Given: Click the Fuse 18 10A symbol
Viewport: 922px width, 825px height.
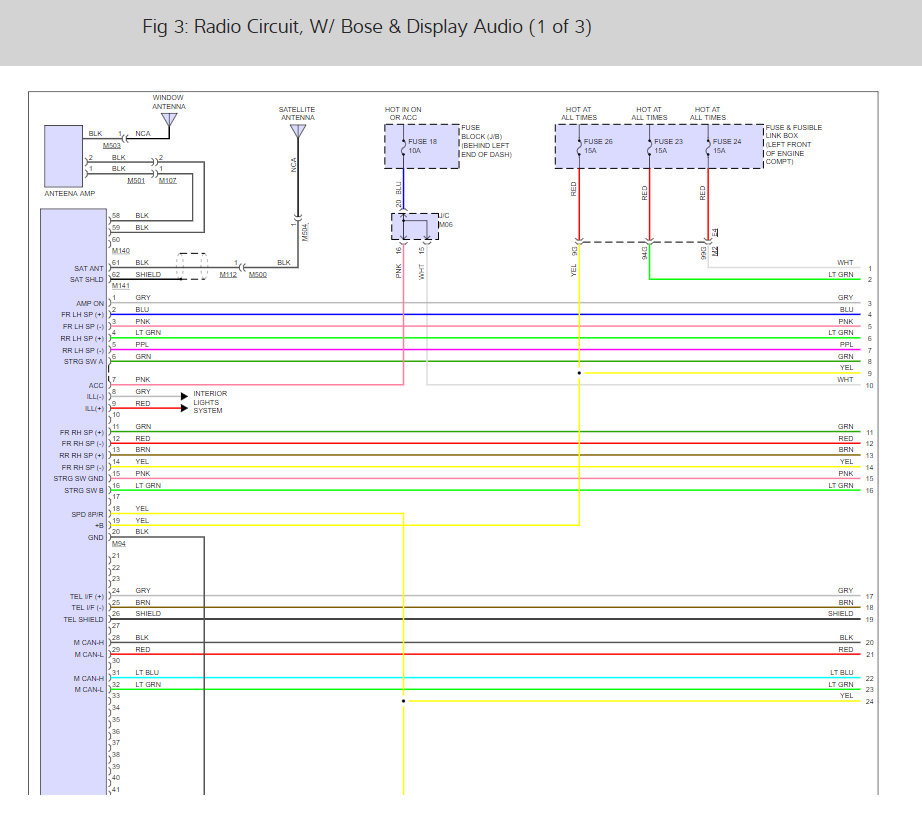Looking at the screenshot, I should (x=403, y=147).
